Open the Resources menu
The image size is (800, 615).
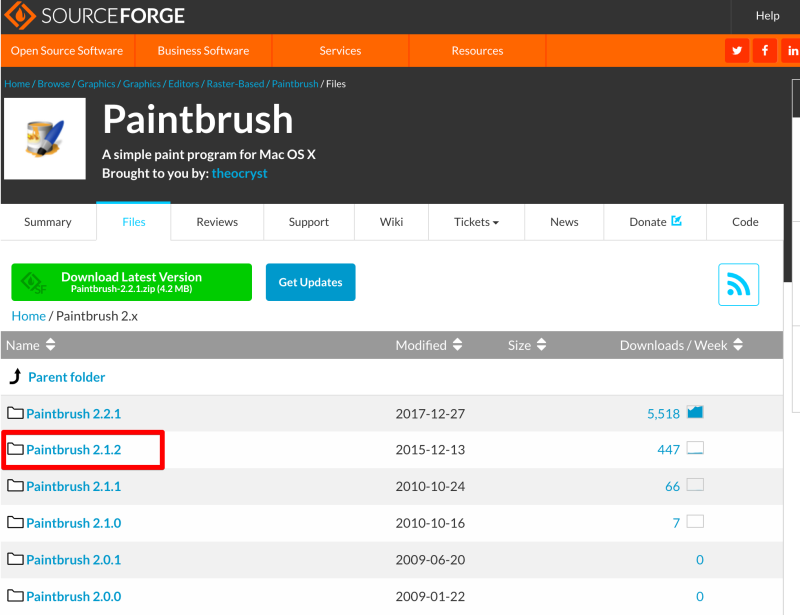click(x=478, y=51)
